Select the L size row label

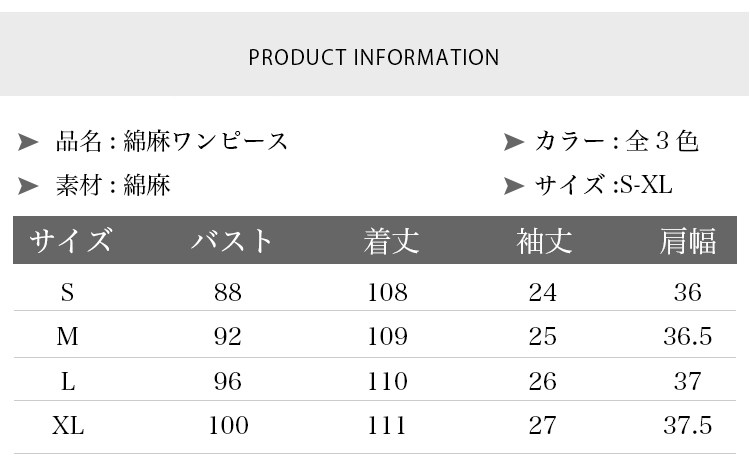click(x=68, y=381)
